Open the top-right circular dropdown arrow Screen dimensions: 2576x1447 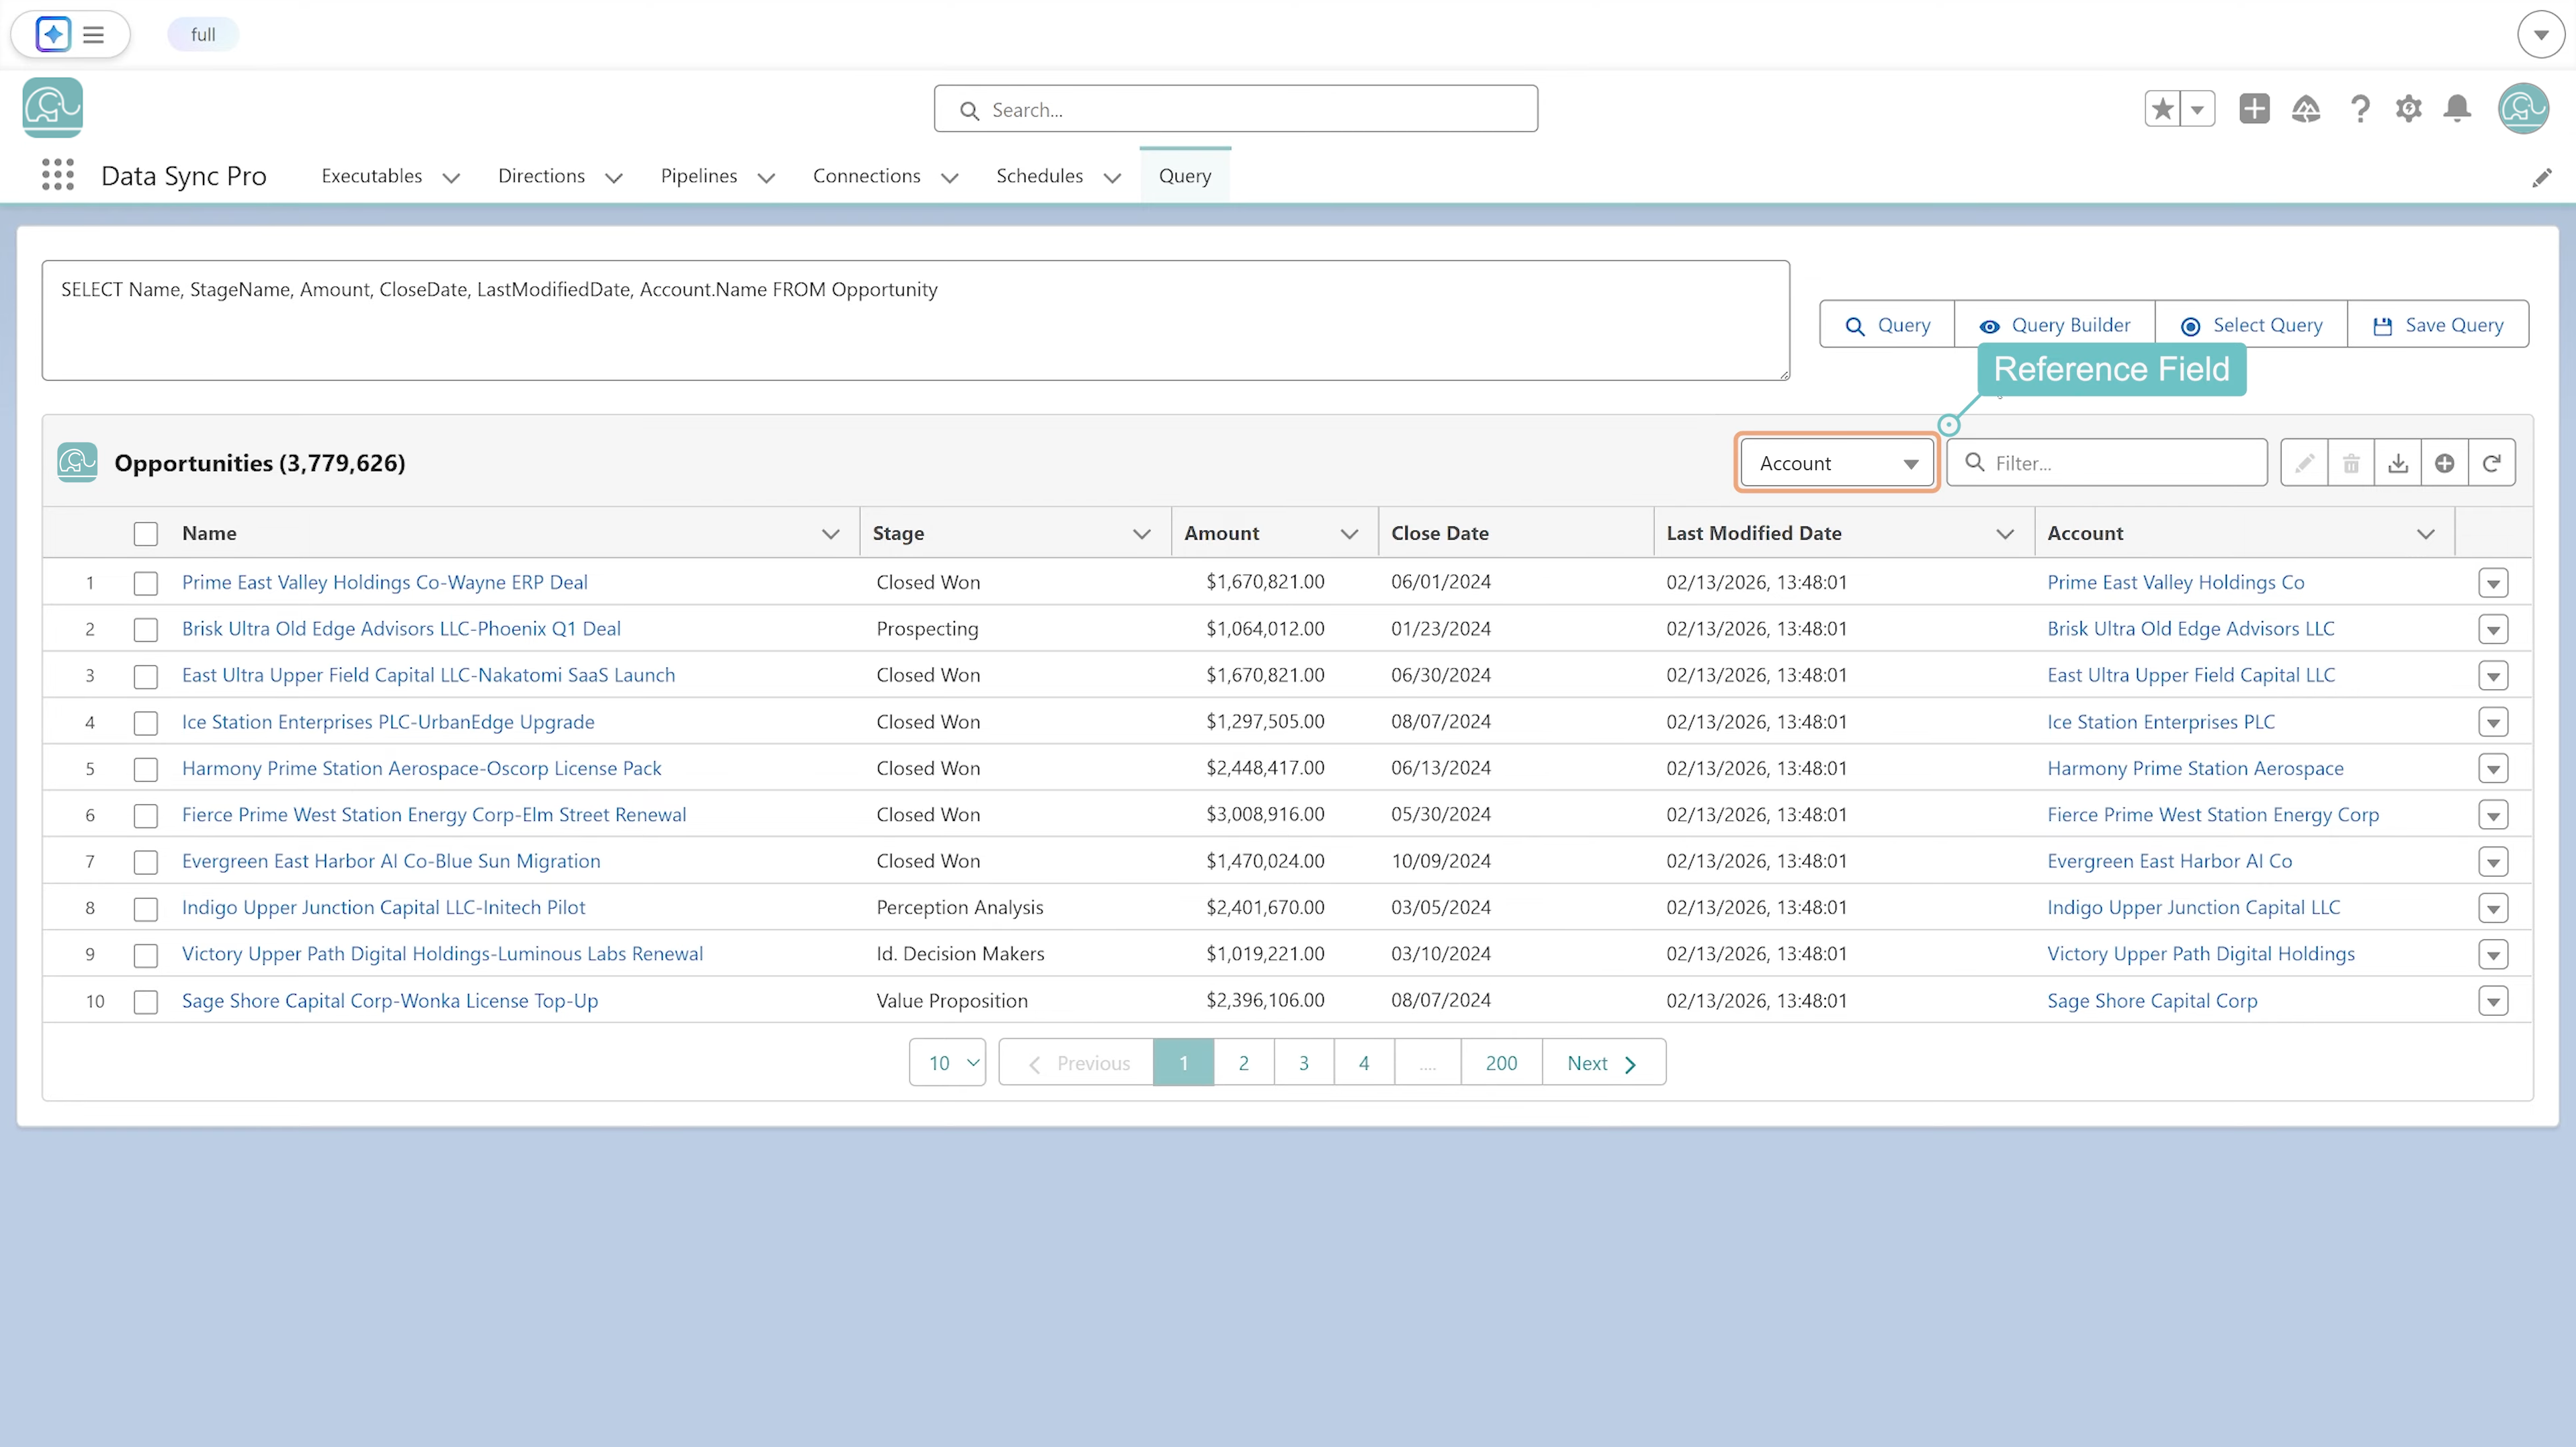(x=2541, y=35)
